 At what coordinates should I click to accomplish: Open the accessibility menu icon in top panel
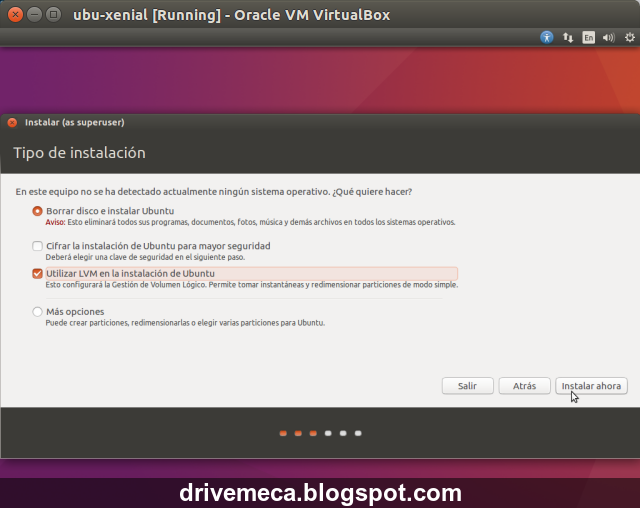(x=547, y=38)
